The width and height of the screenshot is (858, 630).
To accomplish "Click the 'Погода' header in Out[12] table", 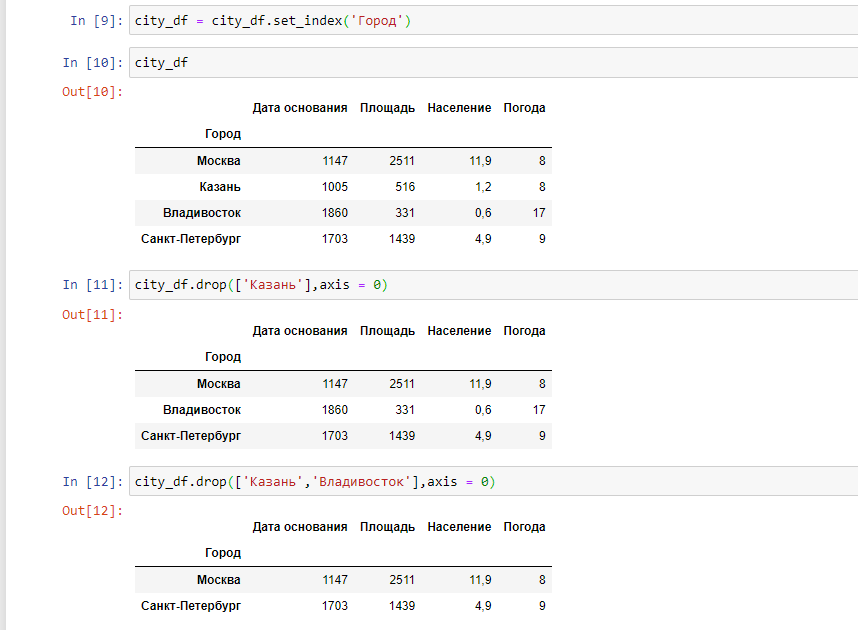I will pos(524,526).
